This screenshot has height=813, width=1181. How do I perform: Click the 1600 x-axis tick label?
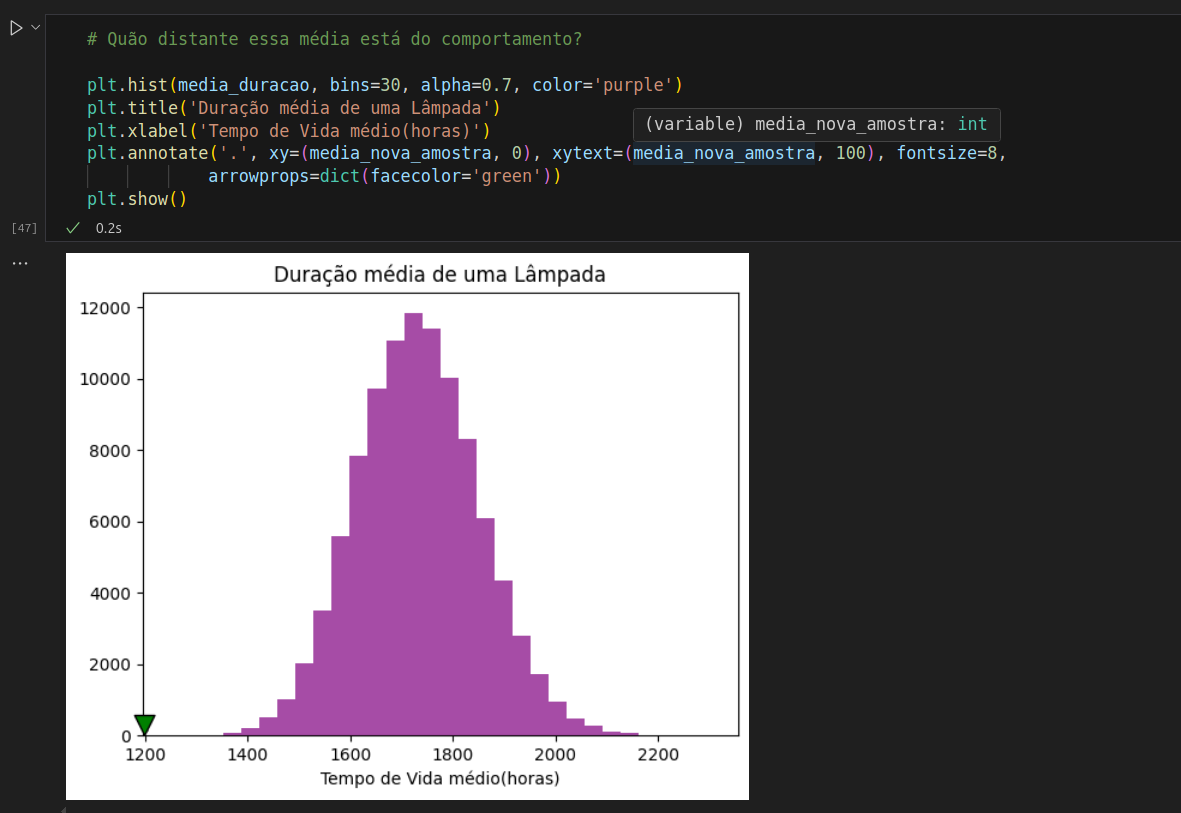350,755
